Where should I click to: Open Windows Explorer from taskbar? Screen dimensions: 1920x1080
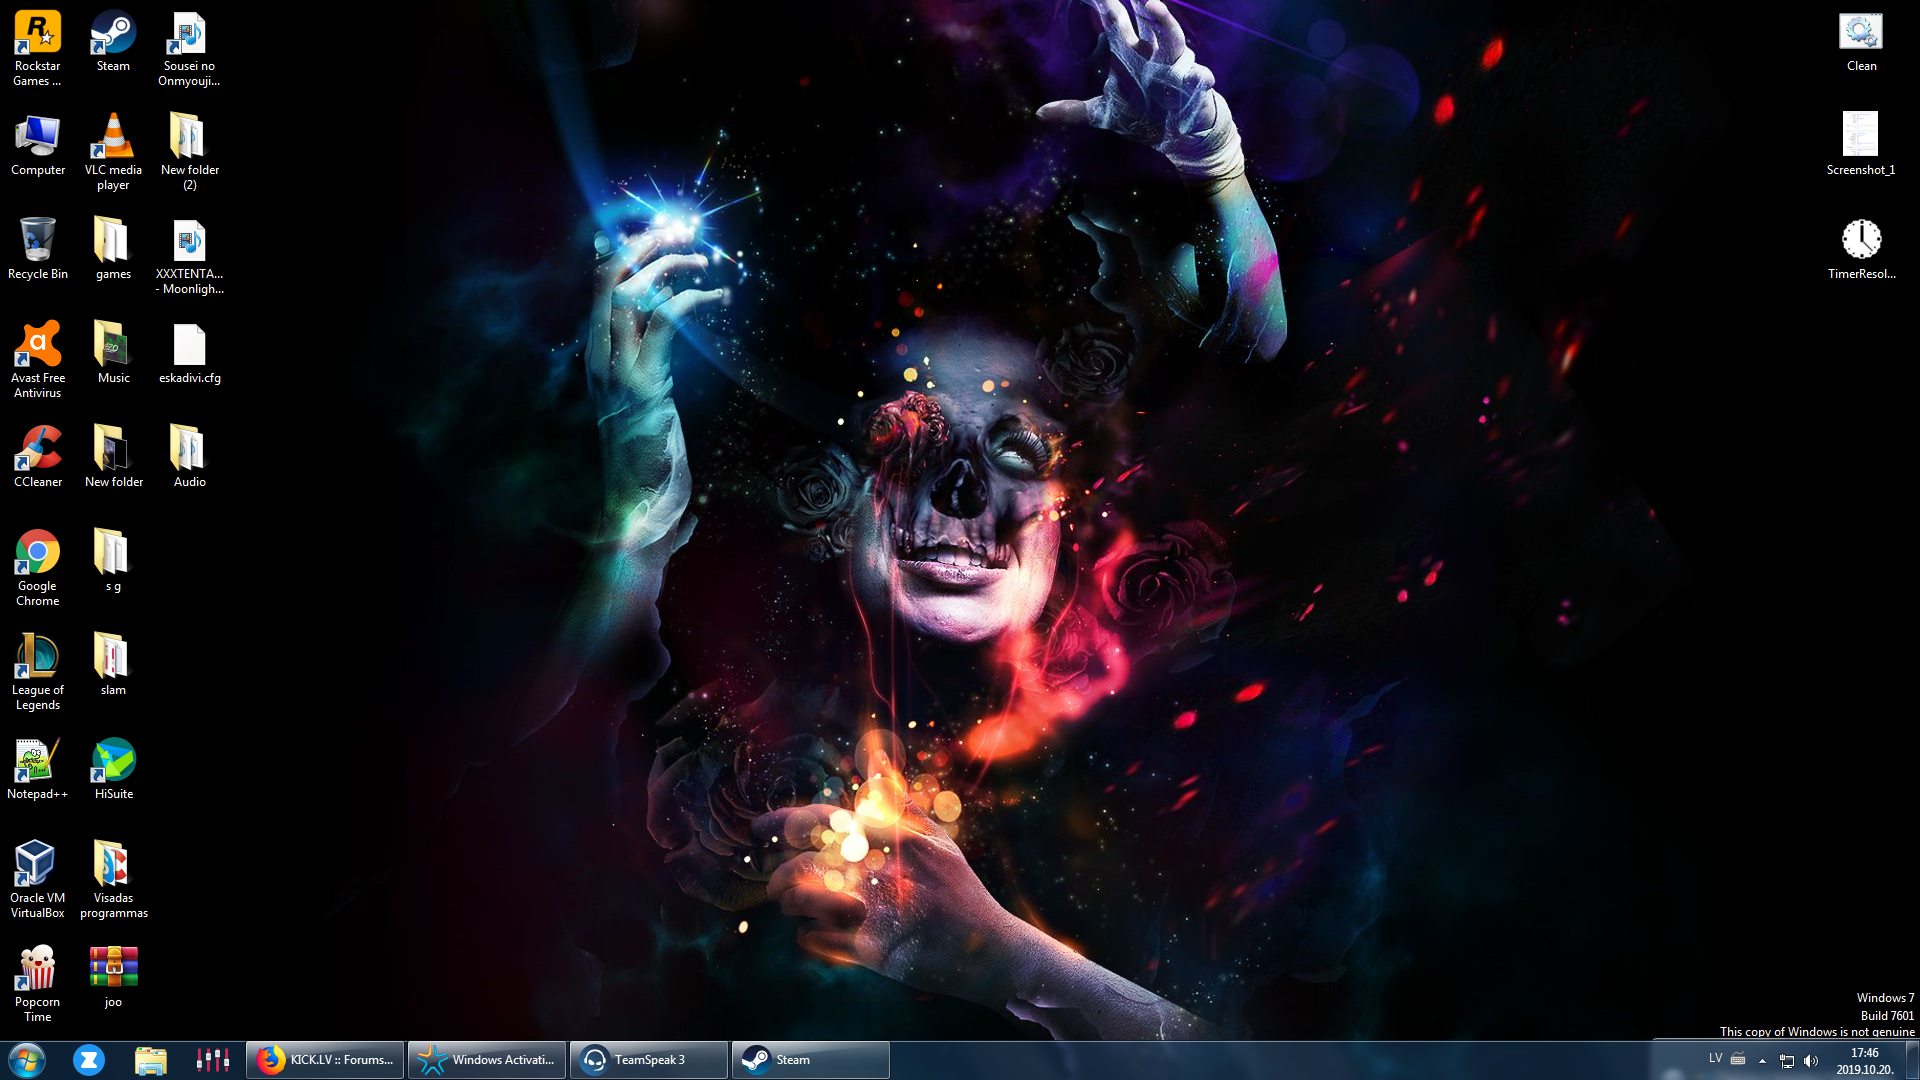pyautogui.click(x=151, y=1060)
